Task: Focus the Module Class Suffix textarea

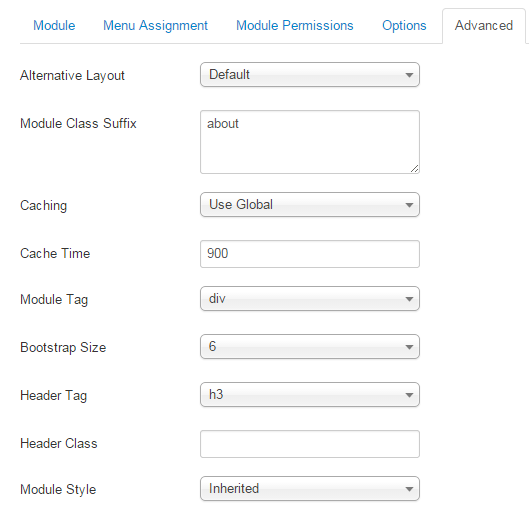Action: (310, 142)
